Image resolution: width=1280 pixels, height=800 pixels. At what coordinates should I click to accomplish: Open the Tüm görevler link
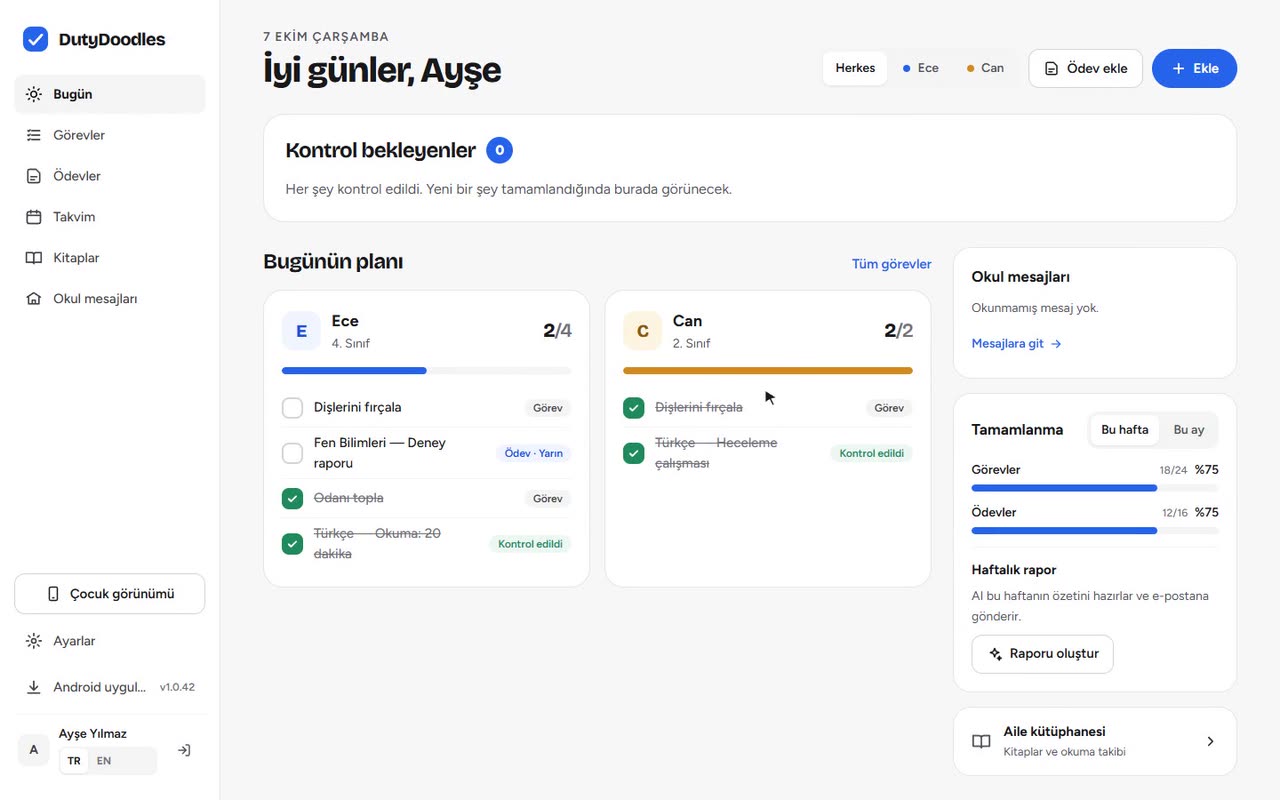[891, 264]
